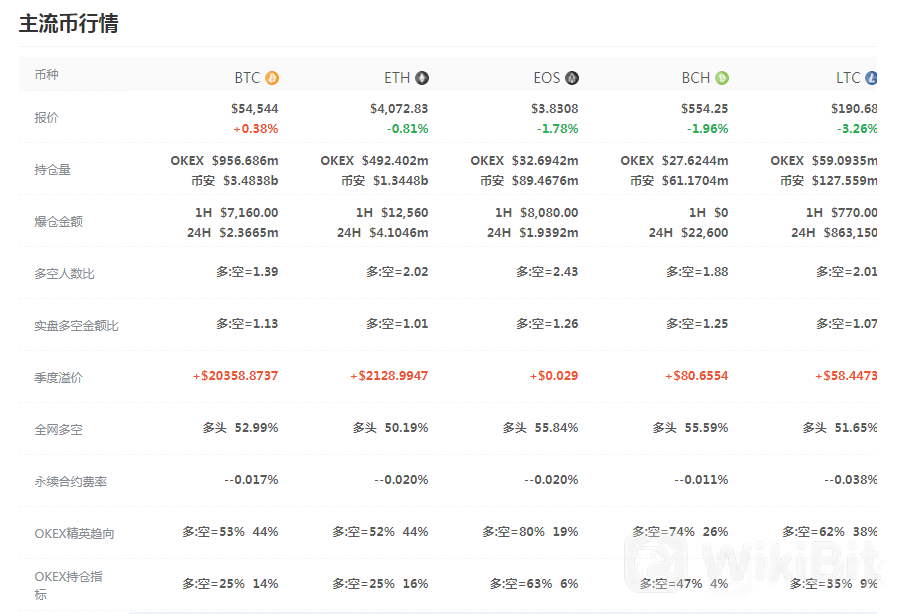Click the 多空人数比 row label
The image size is (897, 614).
65,274
